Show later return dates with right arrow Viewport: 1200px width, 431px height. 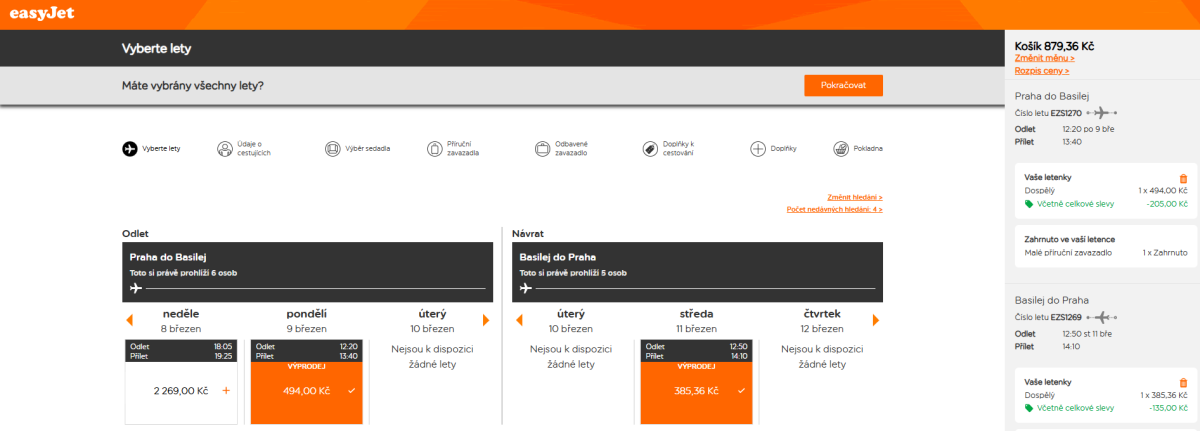point(876,320)
